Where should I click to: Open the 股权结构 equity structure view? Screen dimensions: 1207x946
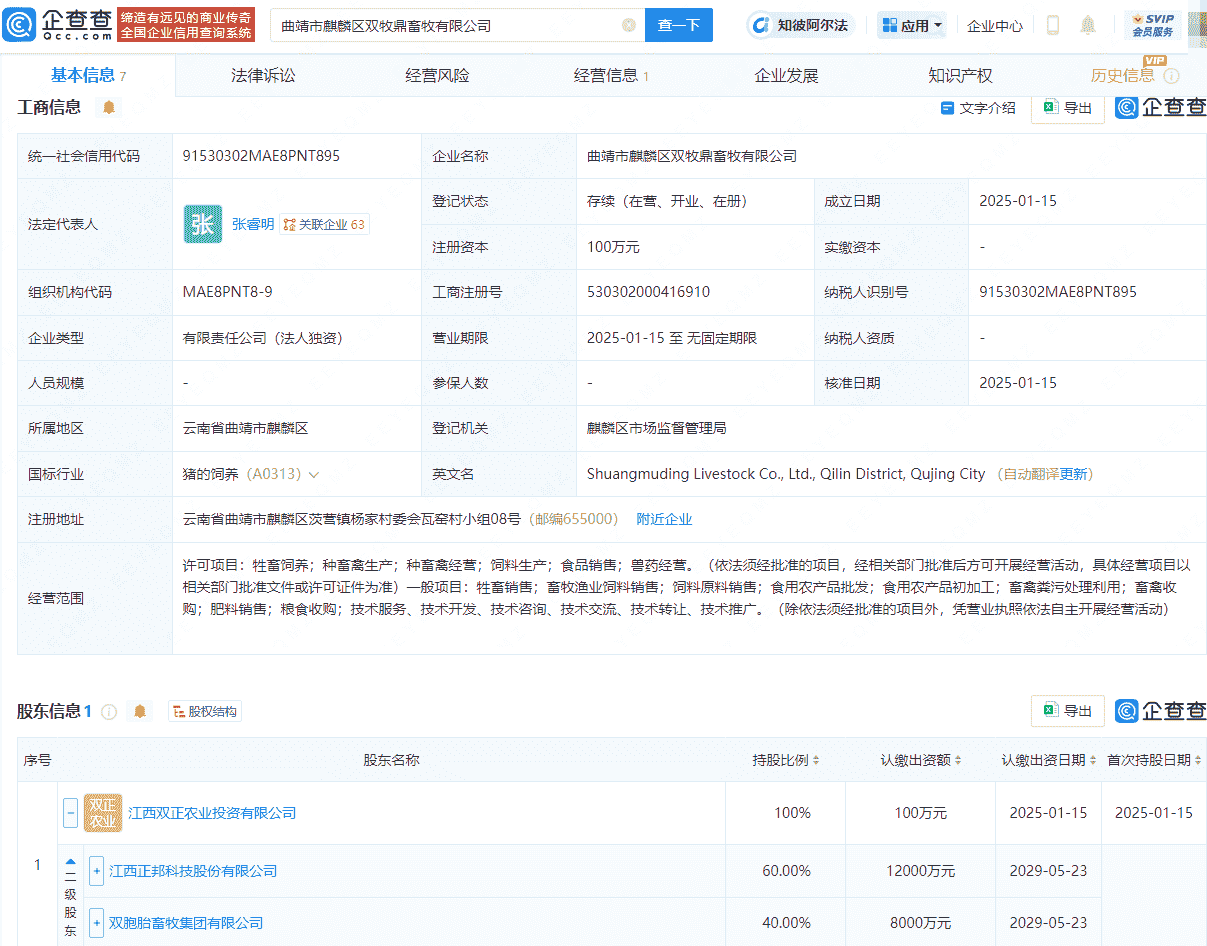(204, 711)
